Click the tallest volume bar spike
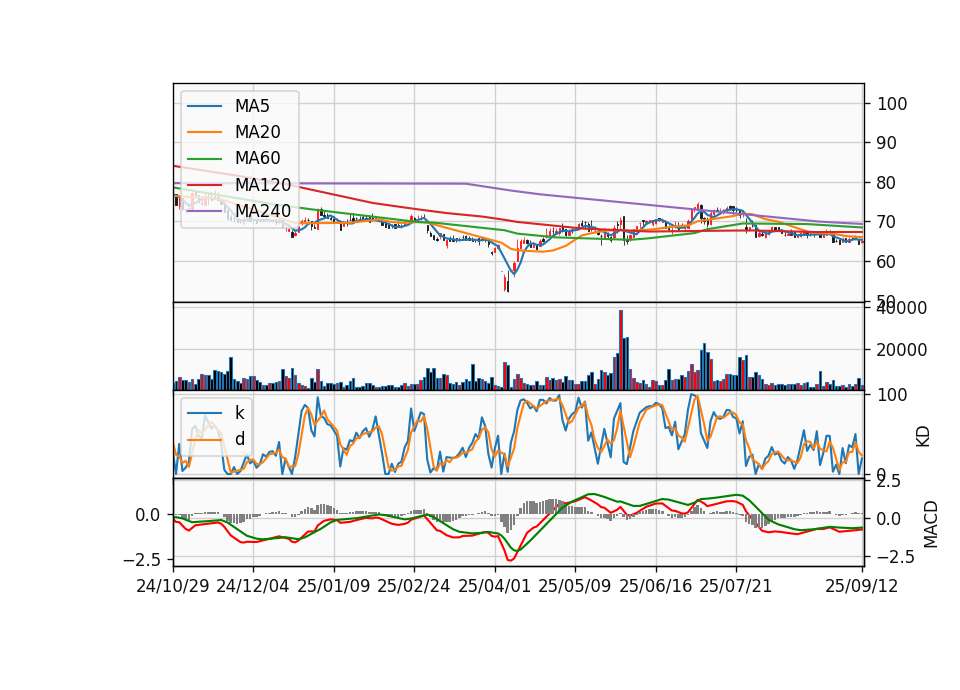This screenshot has width=960, height=690. pos(621,350)
